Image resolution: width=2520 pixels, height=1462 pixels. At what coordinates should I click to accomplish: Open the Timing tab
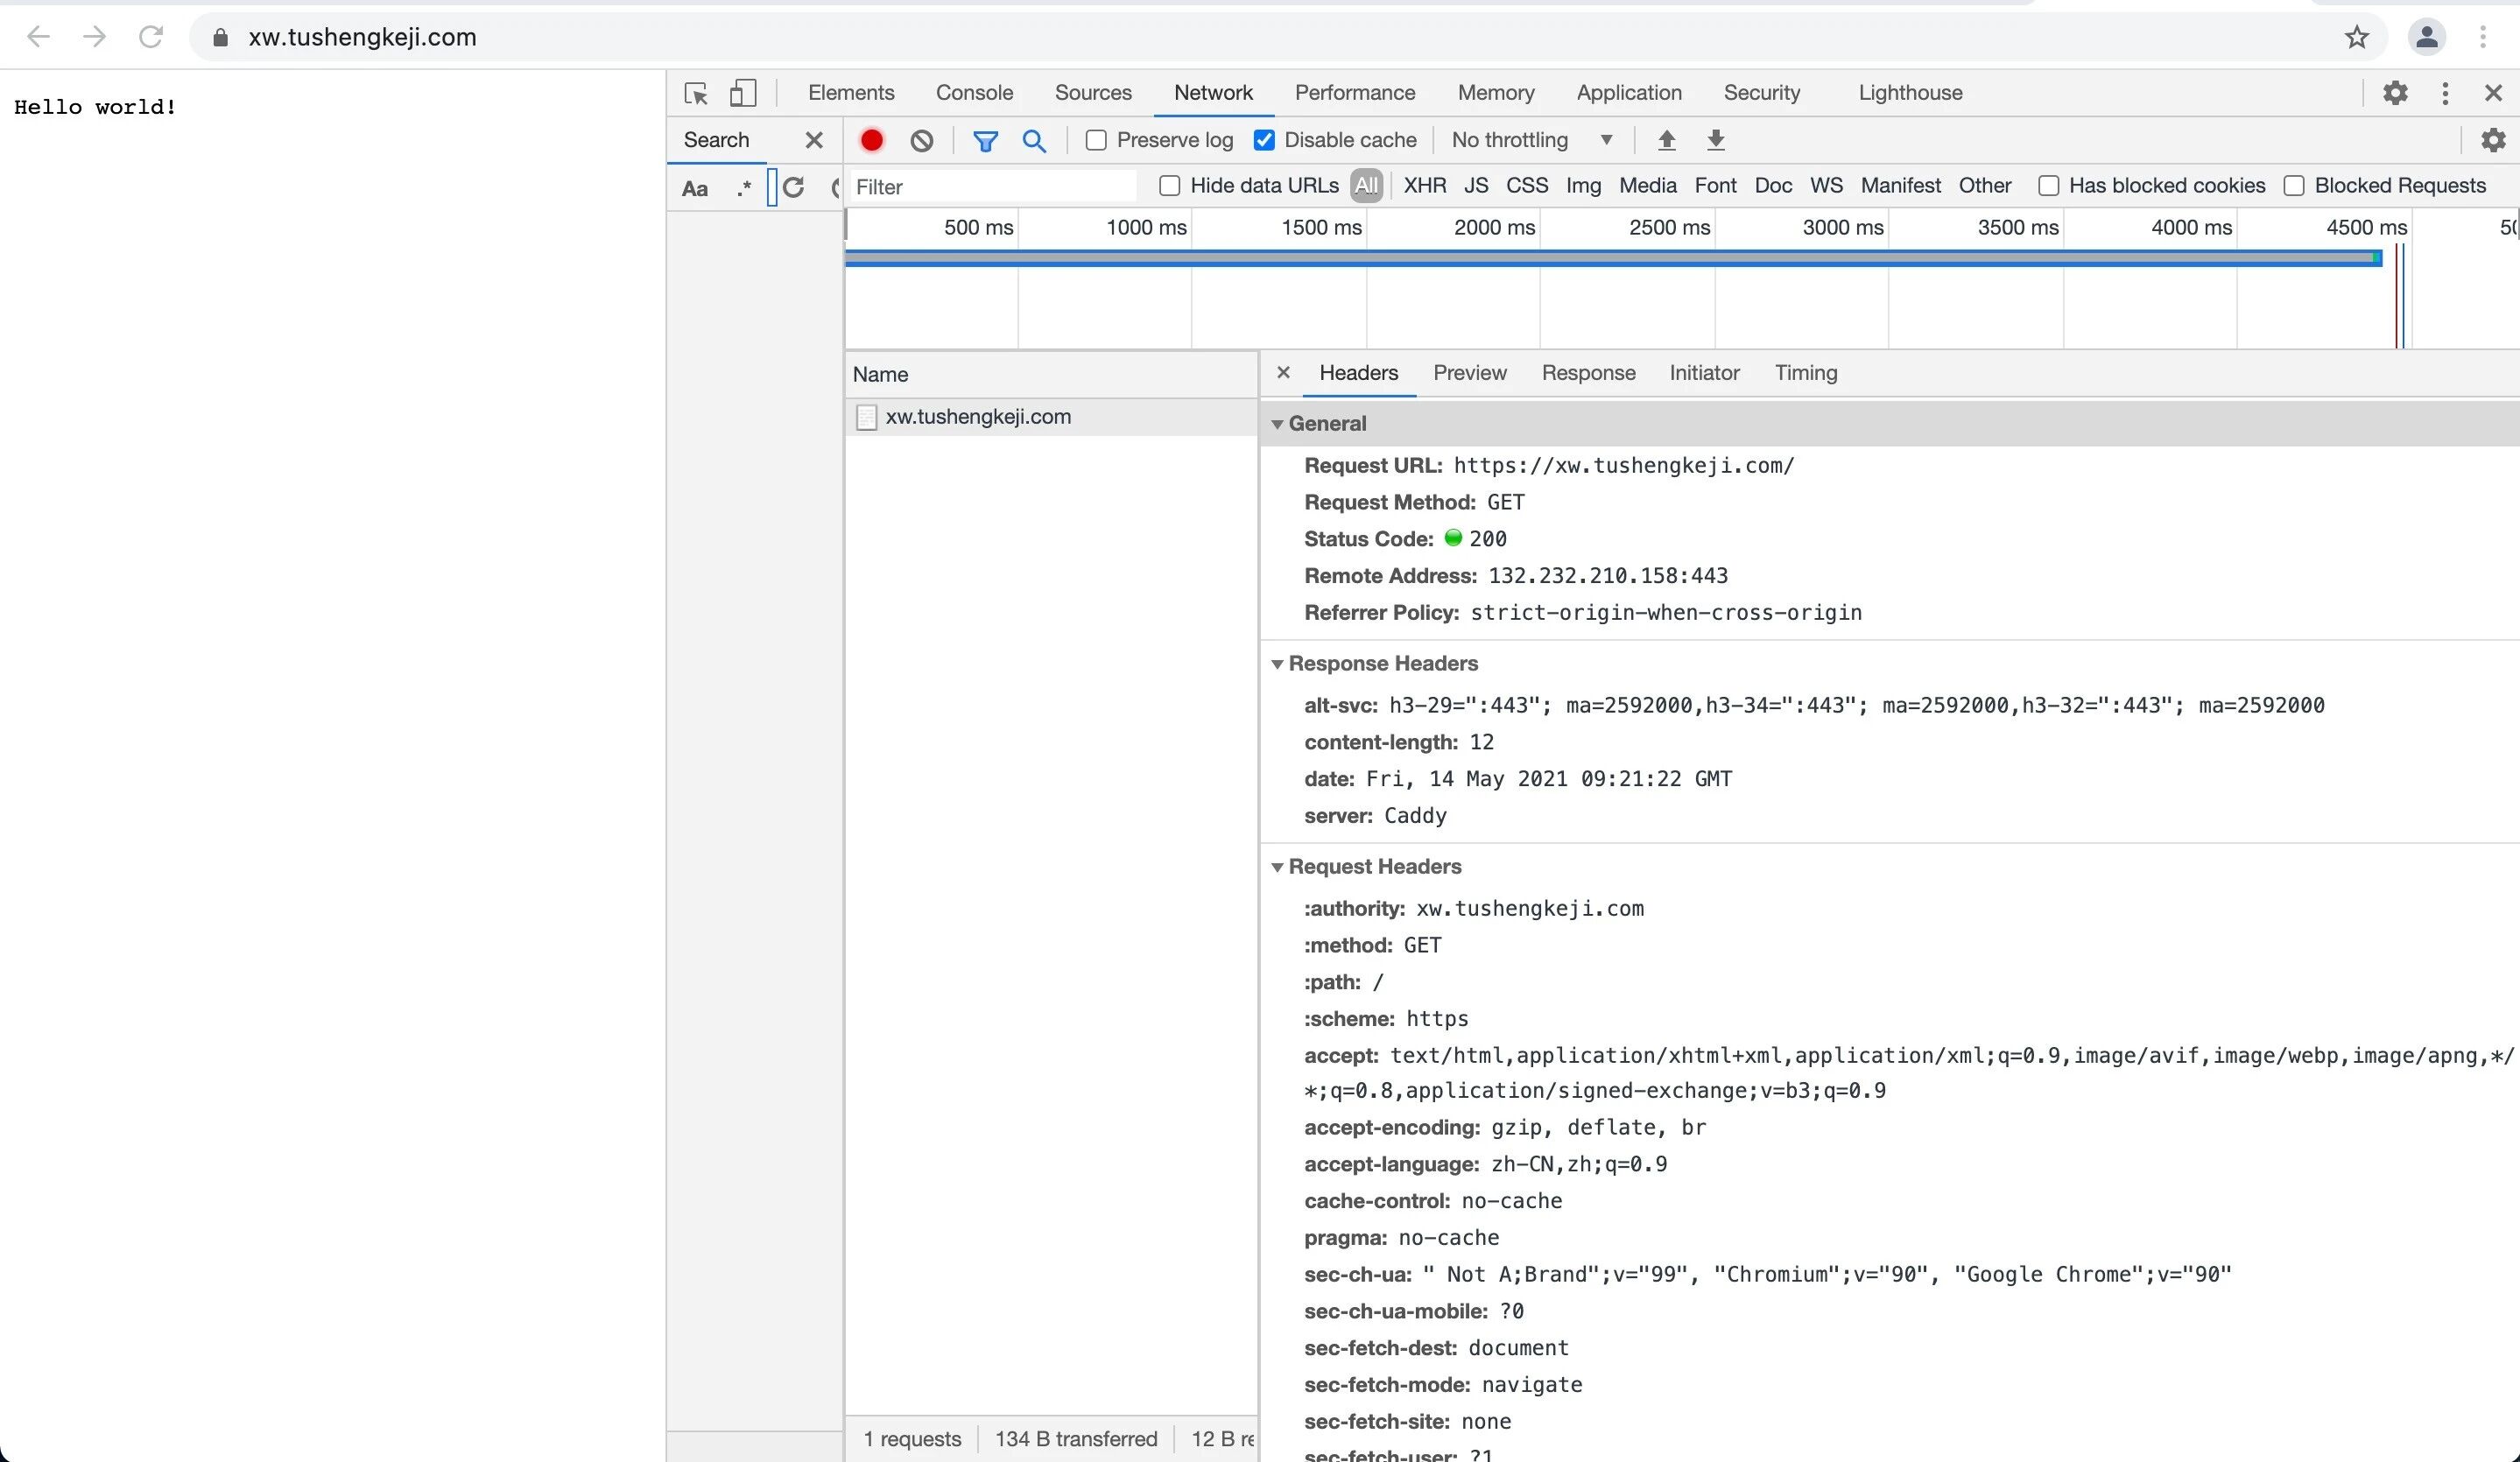click(1805, 373)
